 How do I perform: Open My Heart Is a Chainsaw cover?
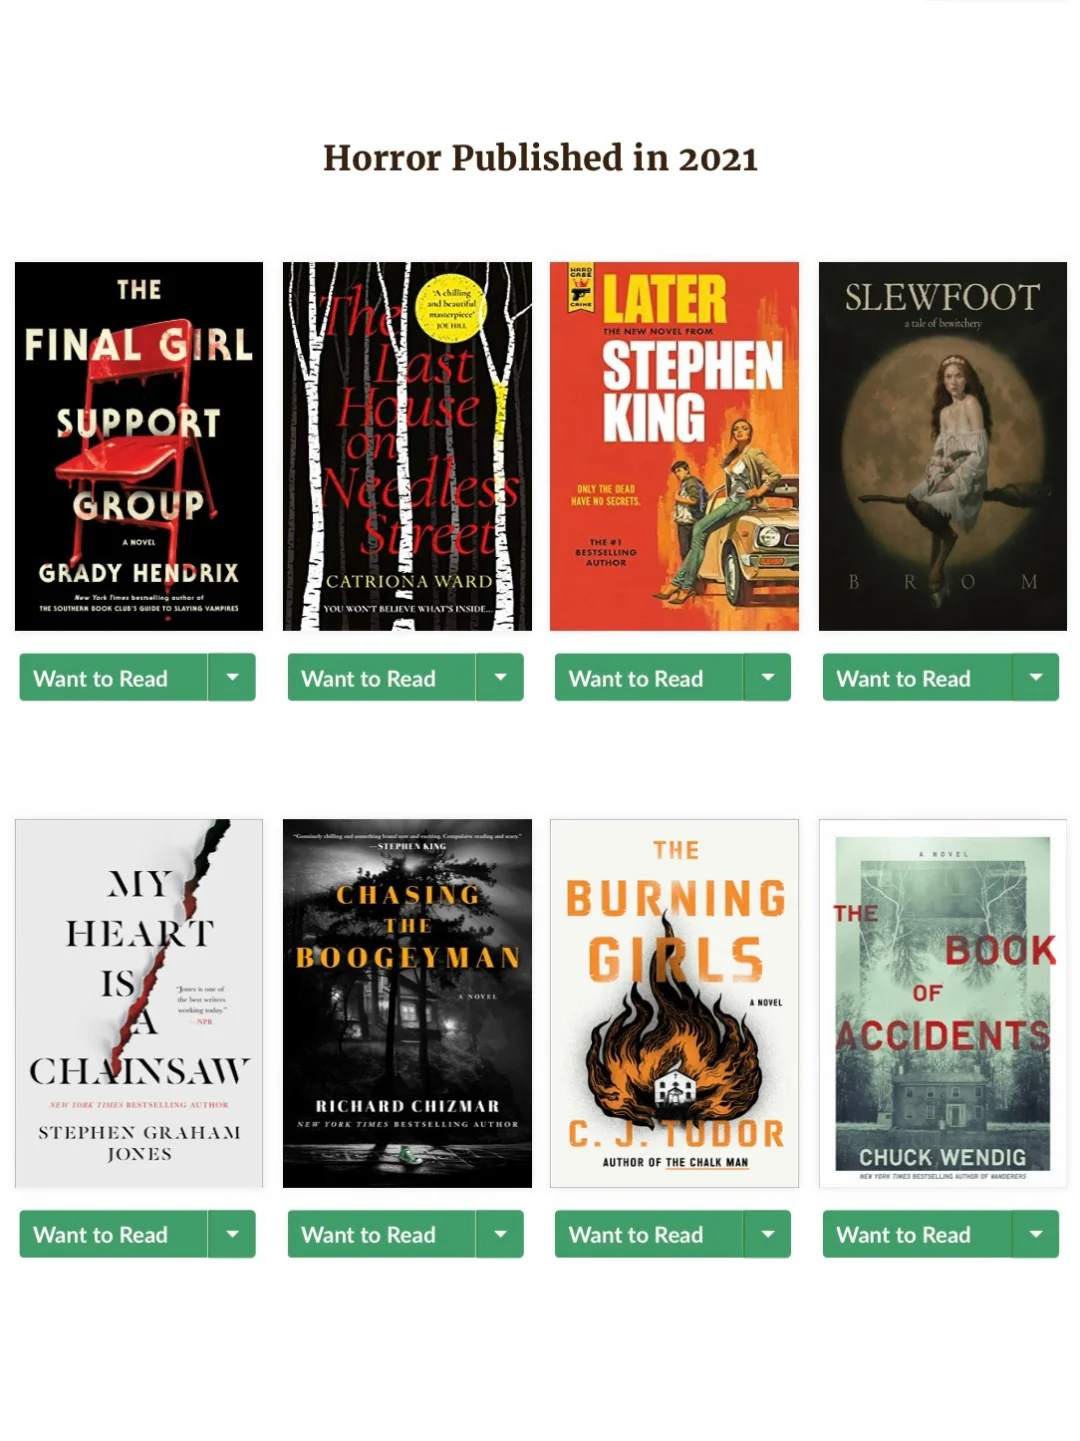139,1003
